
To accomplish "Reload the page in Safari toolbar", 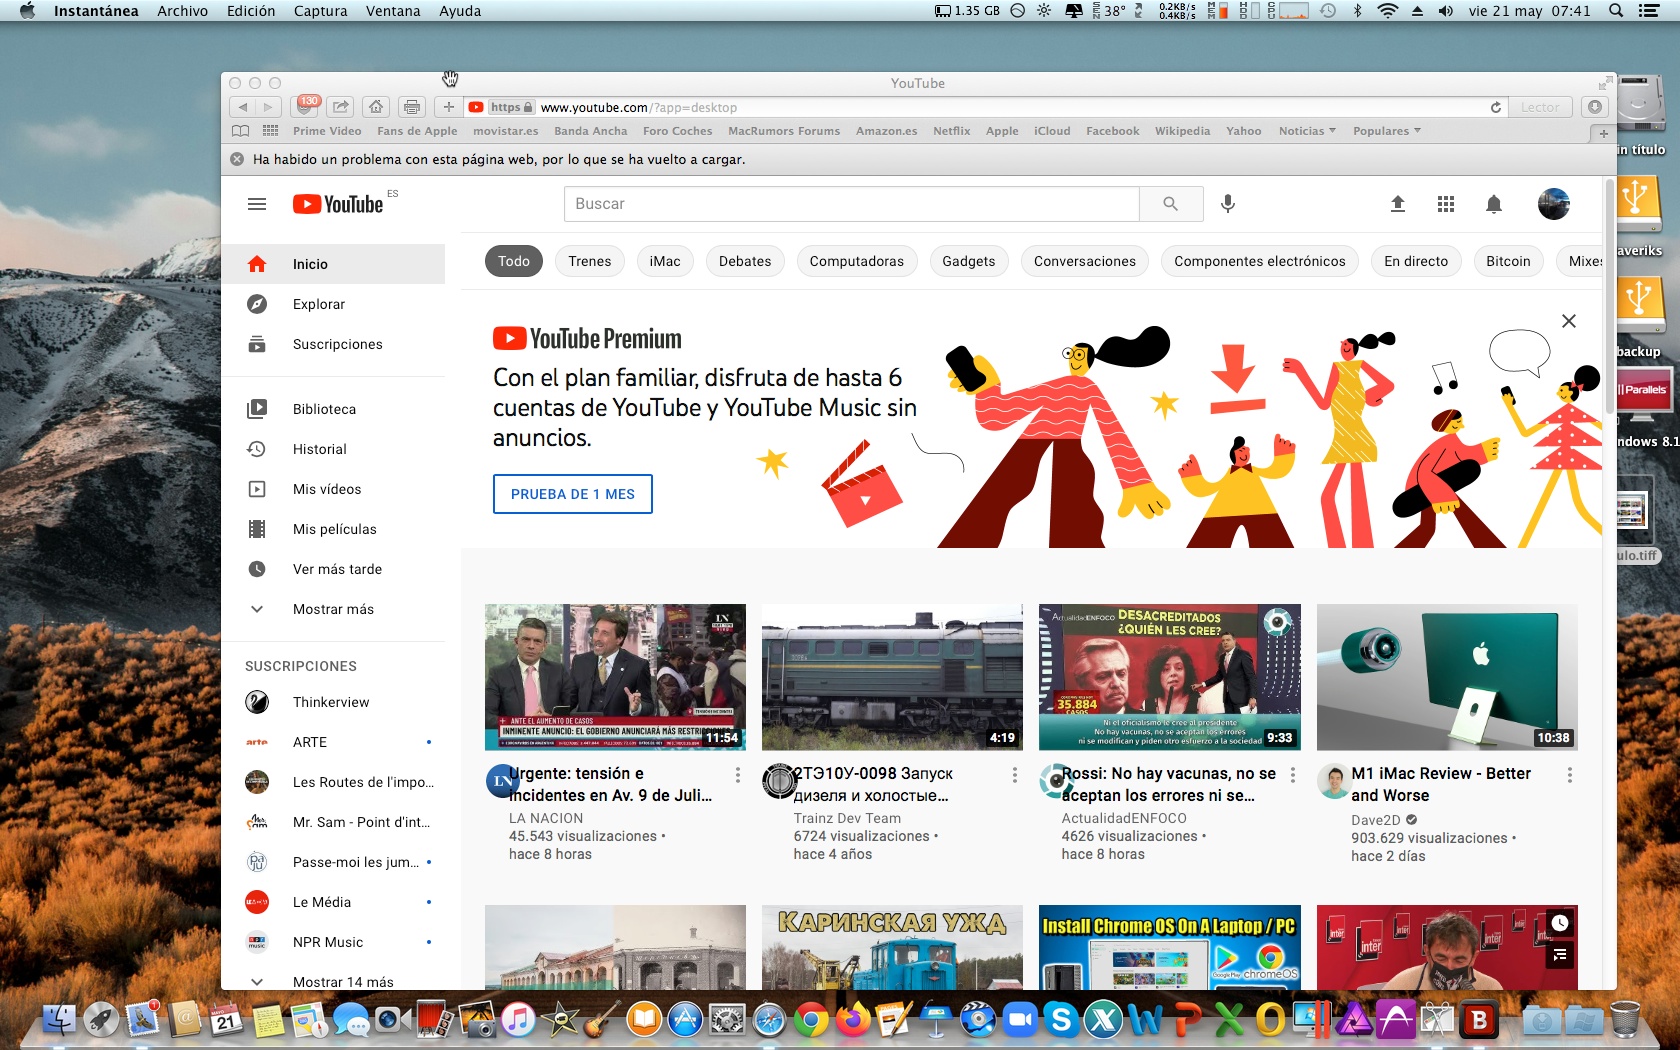I will point(1496,107).
